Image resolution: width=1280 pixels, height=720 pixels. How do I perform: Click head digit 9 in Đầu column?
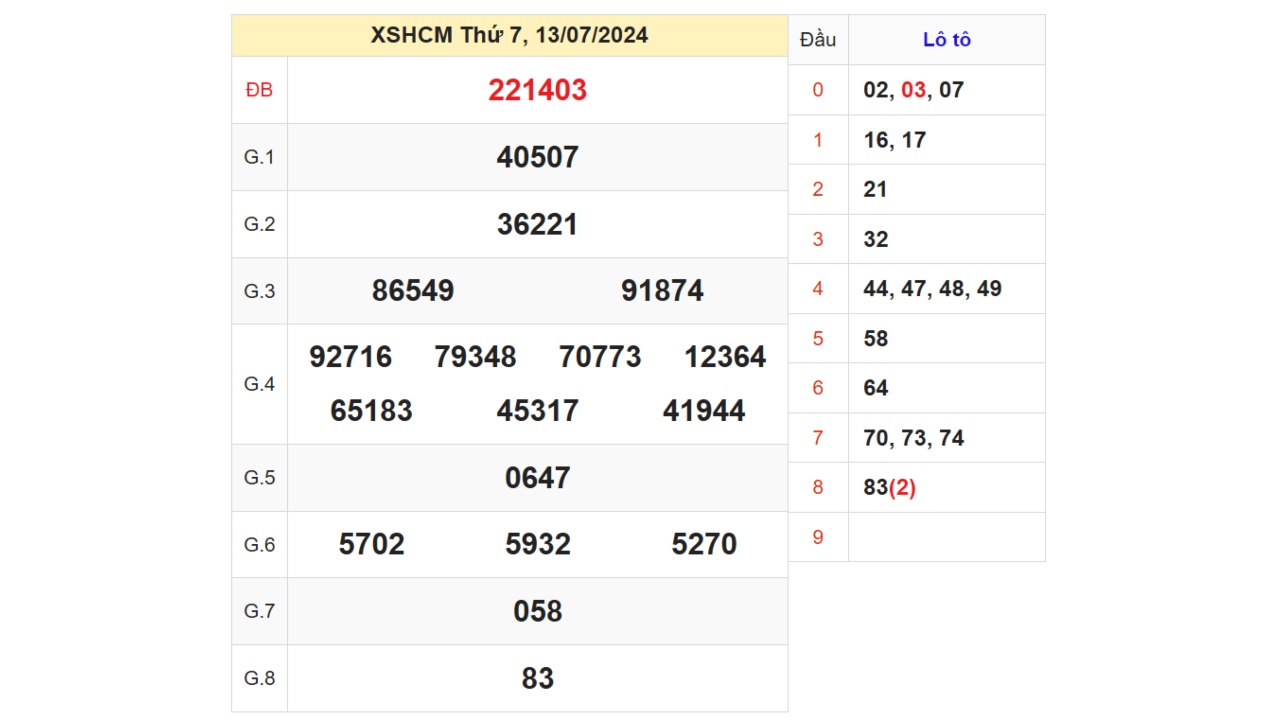point(818,537)
